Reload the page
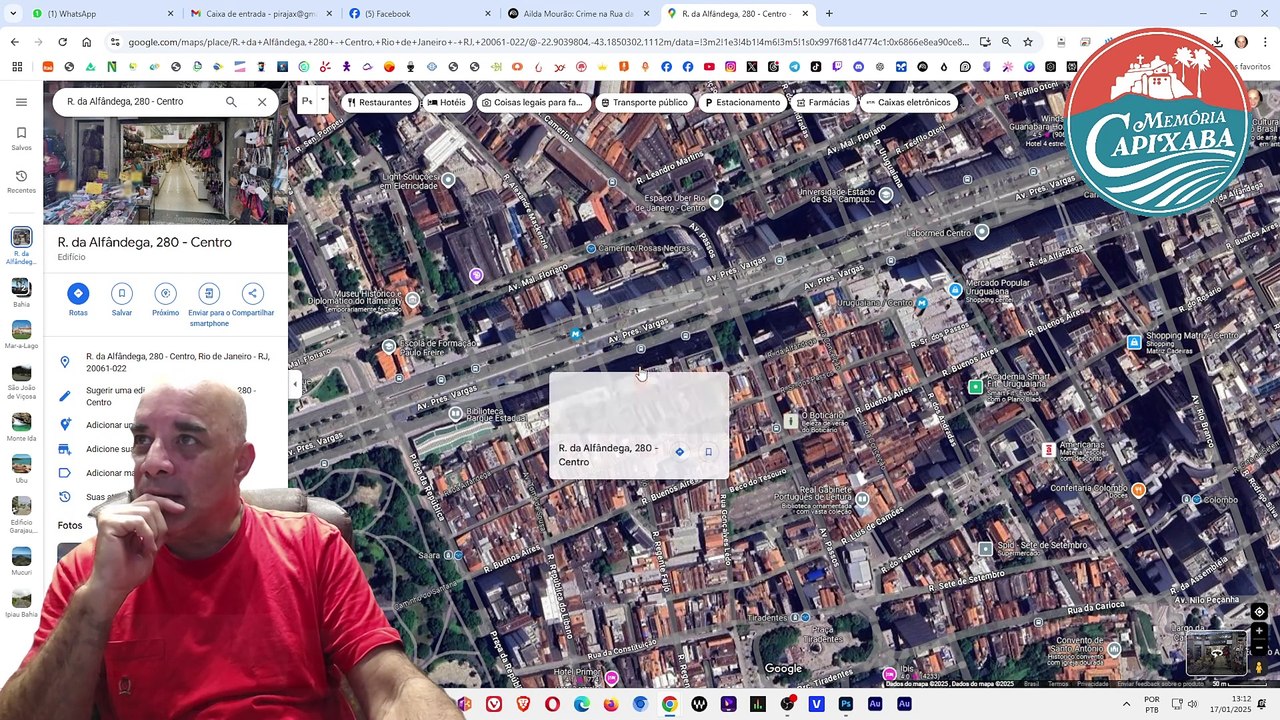Image resolution: width=1280 pixels, height=720 pixels. tap(62, 42)
